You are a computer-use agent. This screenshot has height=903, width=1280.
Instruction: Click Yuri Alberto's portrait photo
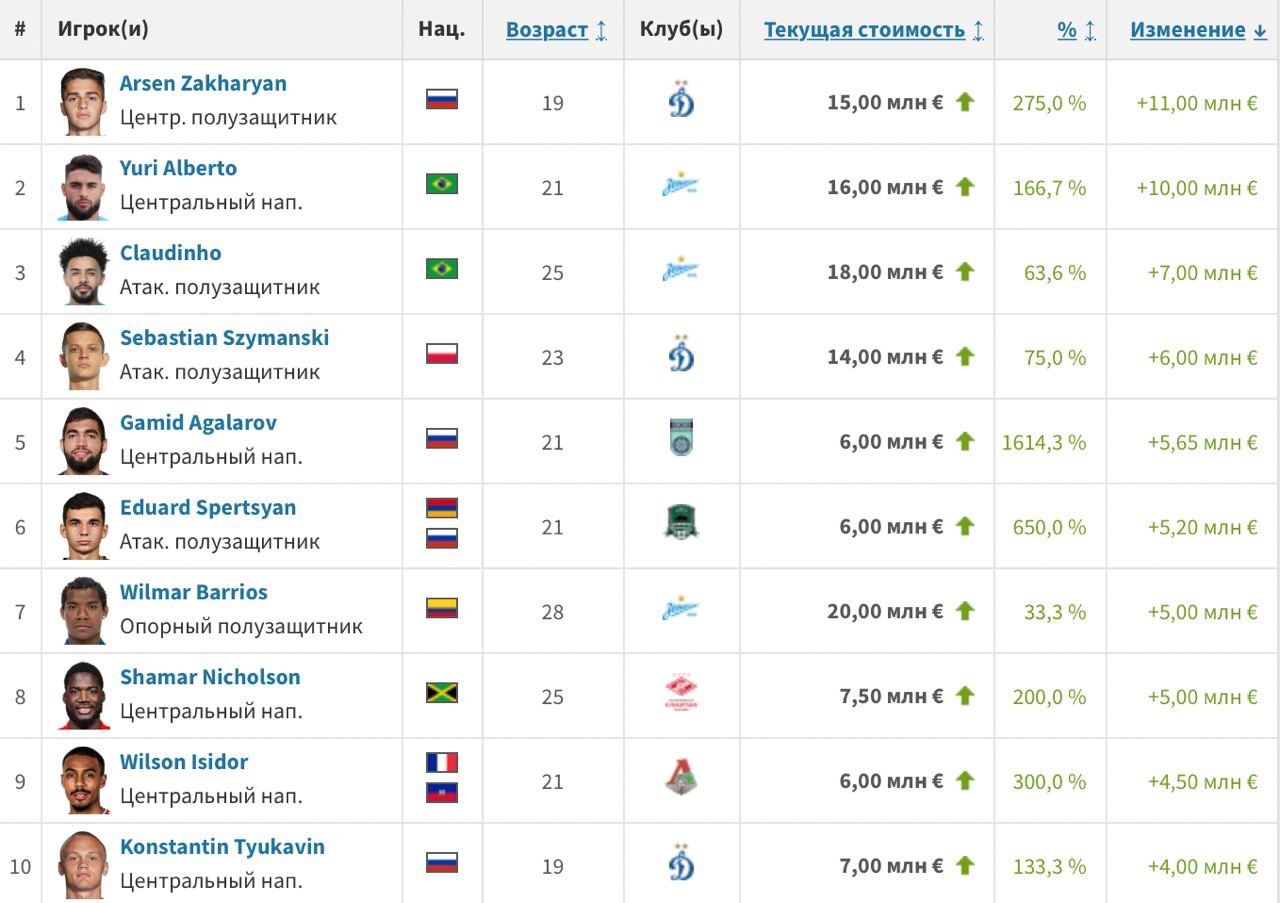tap(83, 188)
